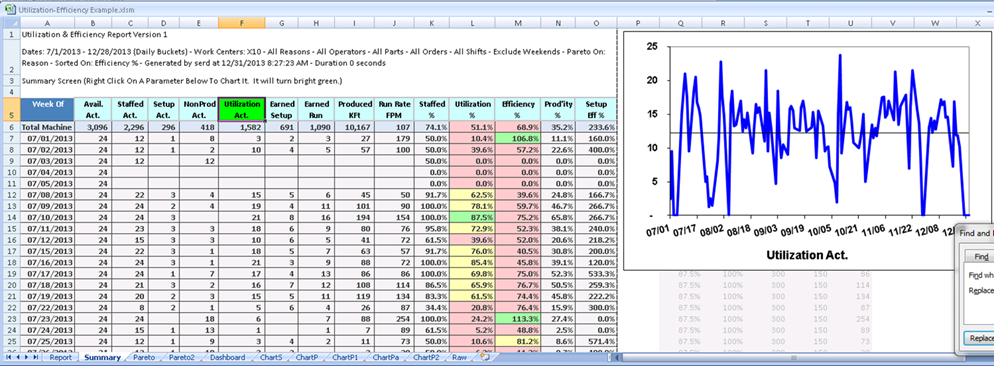This screenshot has width=994, height=366.
Task: Click the row 6 Total Machine header
Action: coord(10,127)
